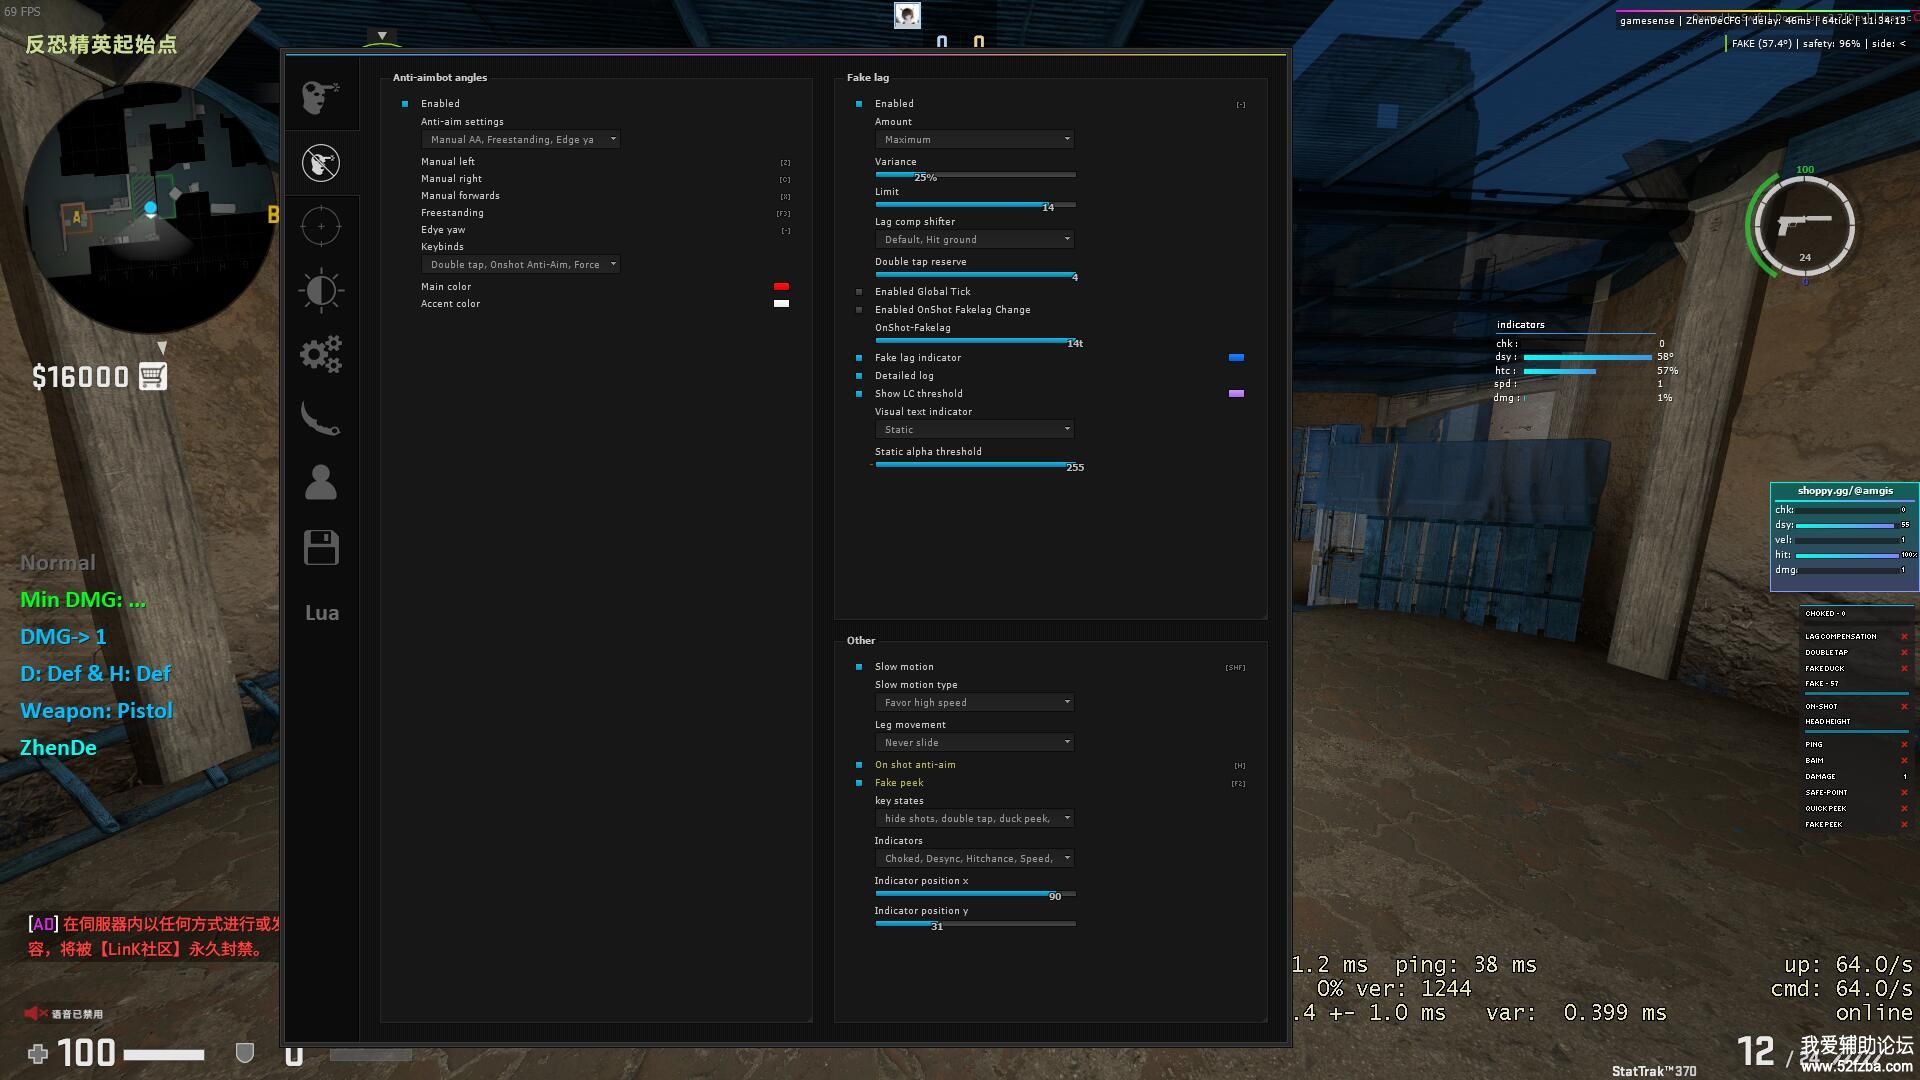This screenshot has width=1920, height=1080.
Task: Set Fake lag Enabled hotkey bind
Action: click(1241, 105)
